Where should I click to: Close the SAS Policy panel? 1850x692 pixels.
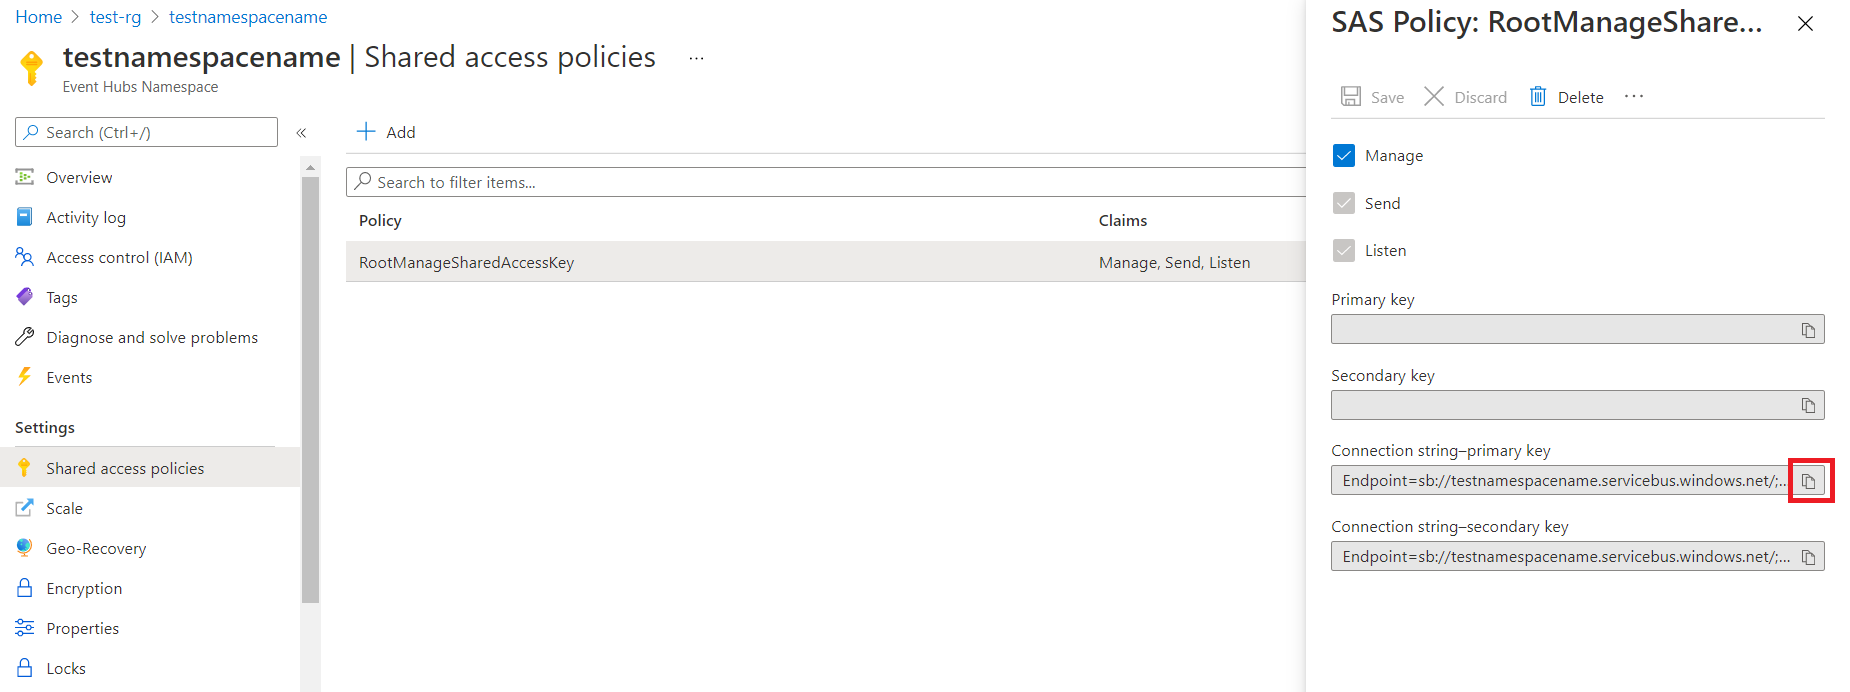coord(1805,23)
